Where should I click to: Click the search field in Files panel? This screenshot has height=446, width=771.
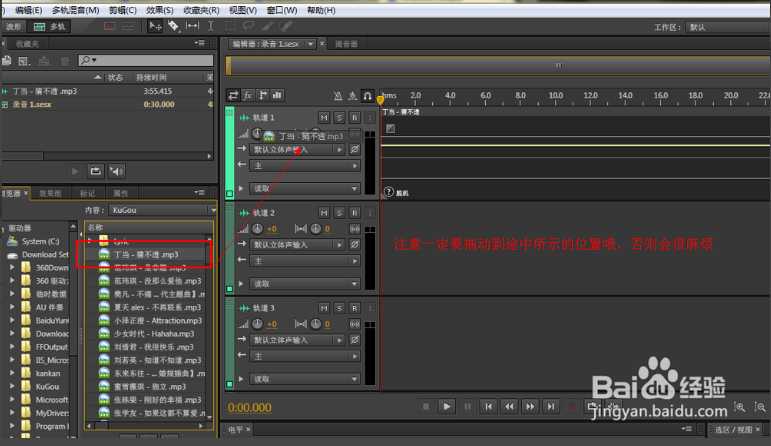tap(146, 60)
